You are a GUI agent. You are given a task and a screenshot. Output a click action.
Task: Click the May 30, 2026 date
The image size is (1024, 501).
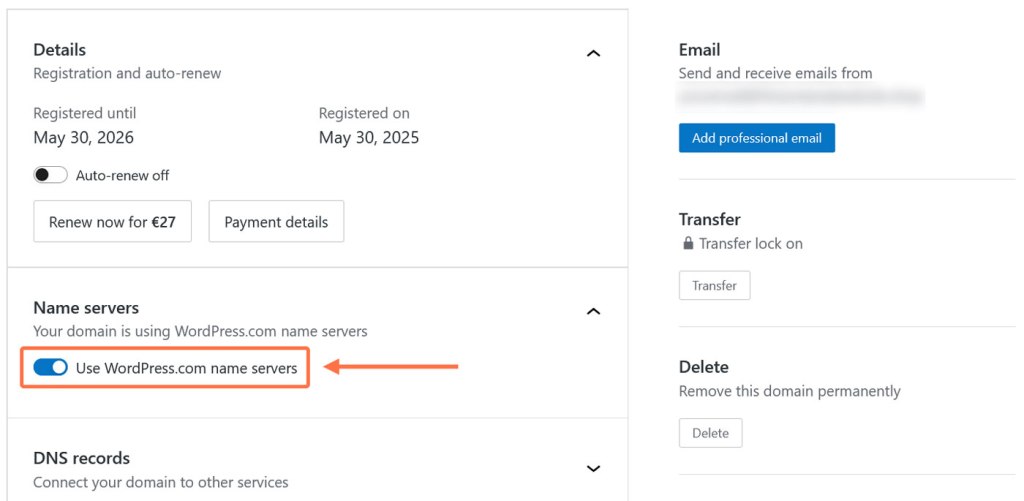84,138
